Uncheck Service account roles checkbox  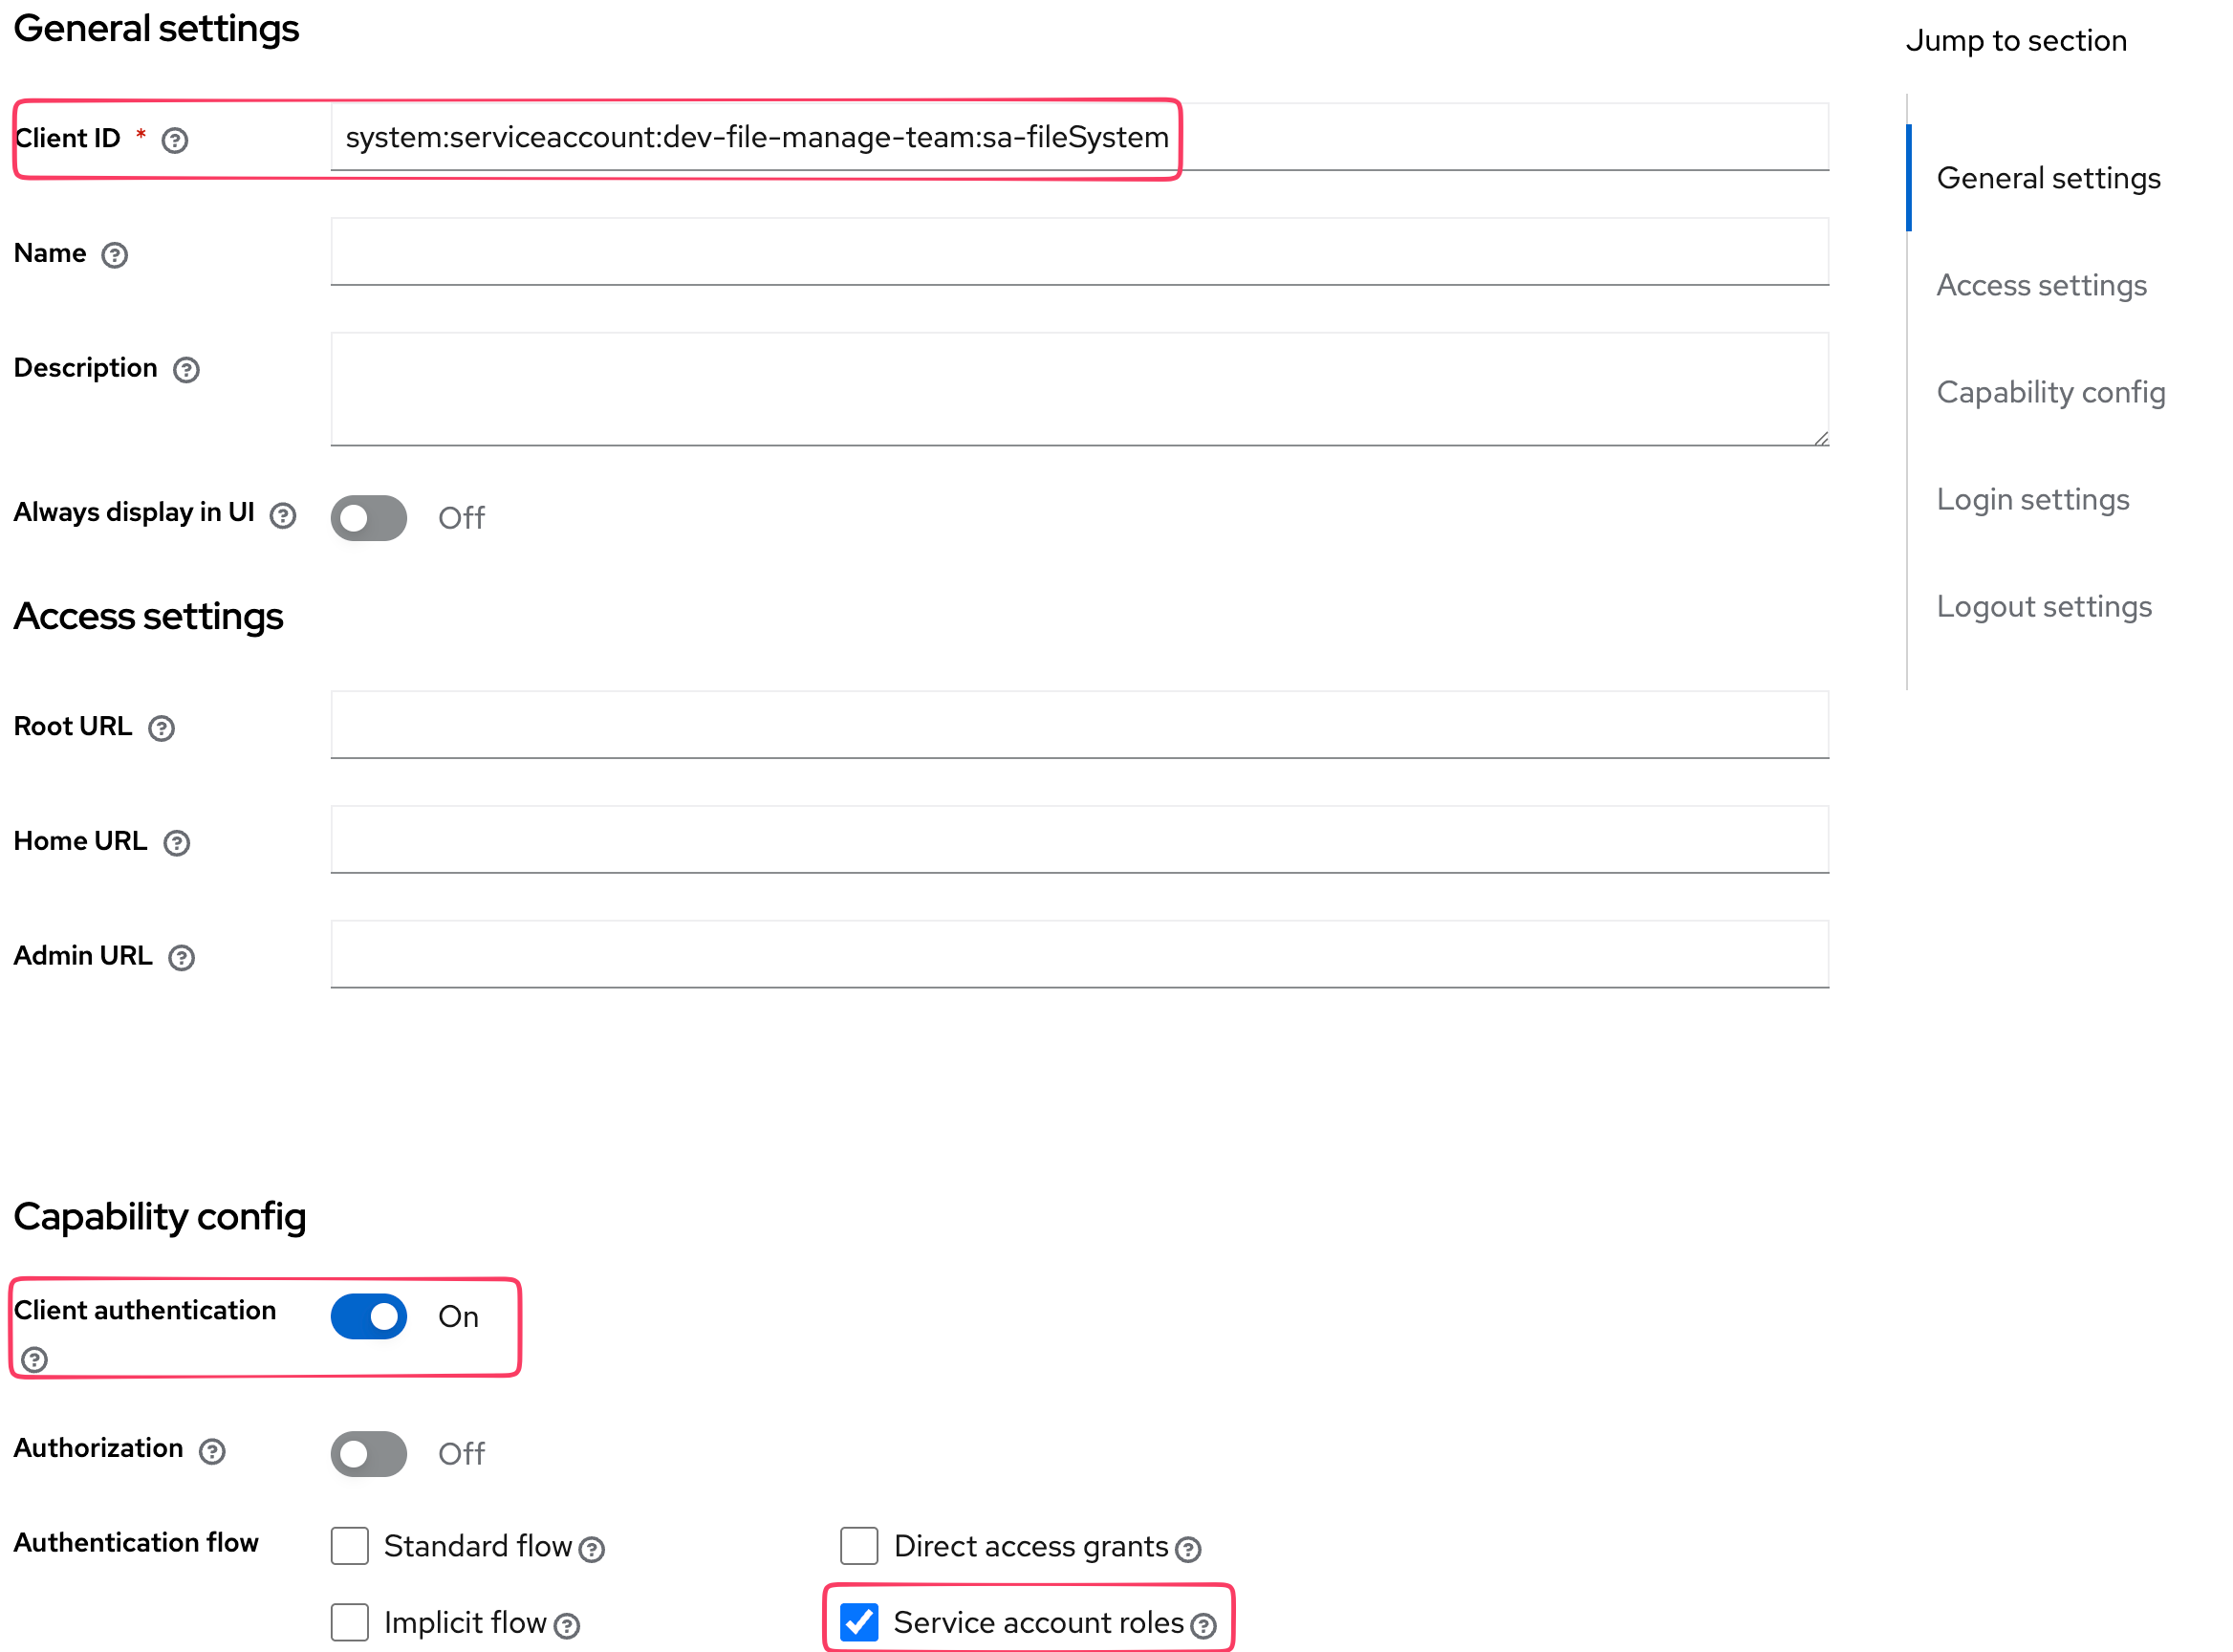860,1622
